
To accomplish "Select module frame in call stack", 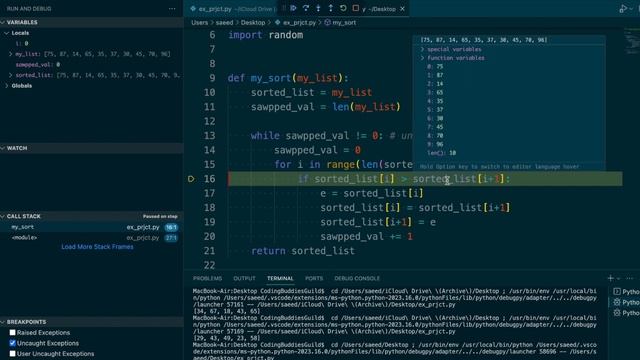I will click(91, 238).
